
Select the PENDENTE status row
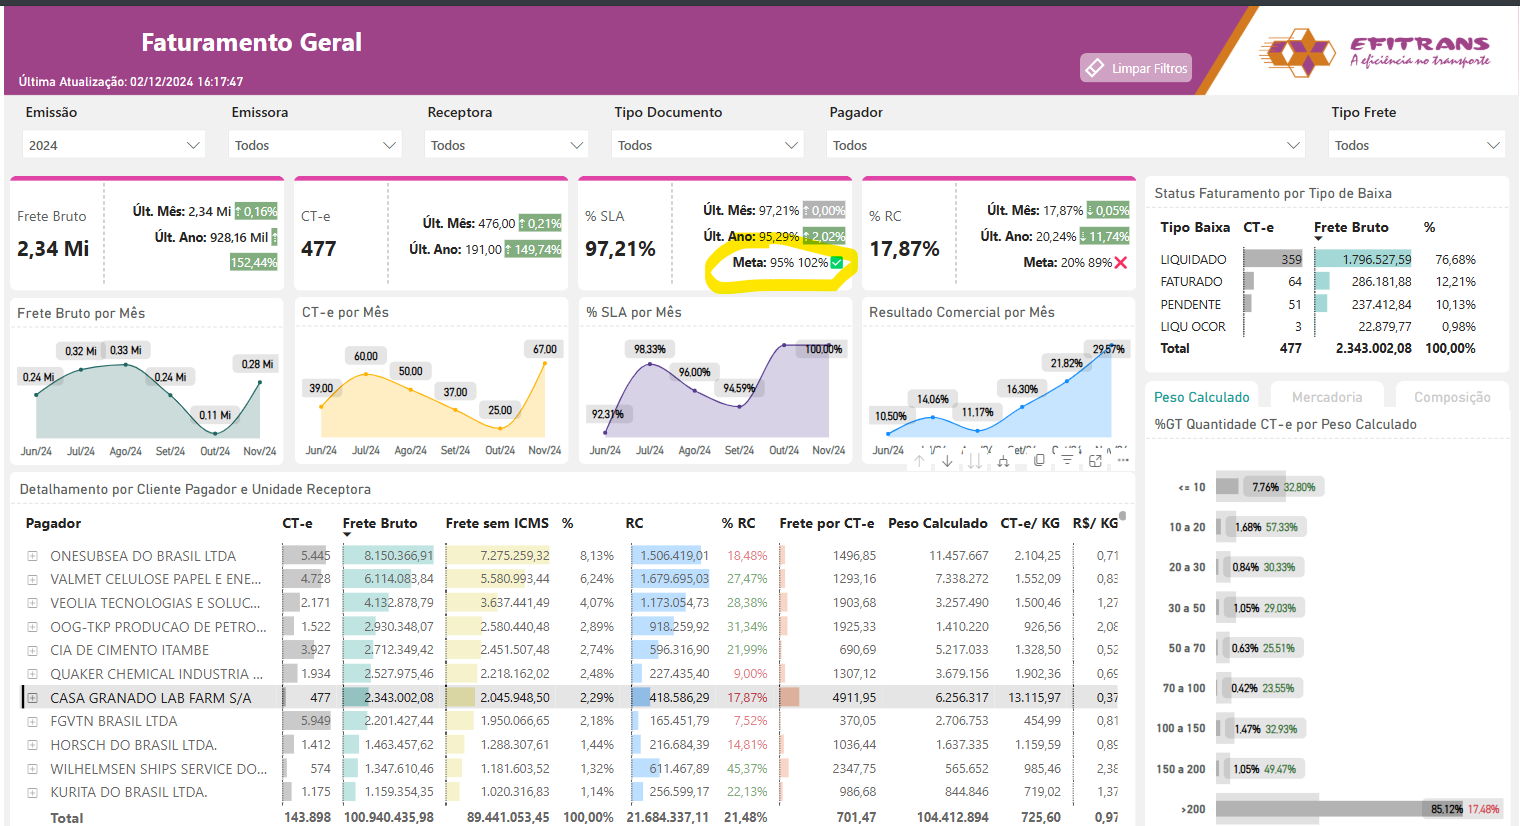[x=1318, y=304]
